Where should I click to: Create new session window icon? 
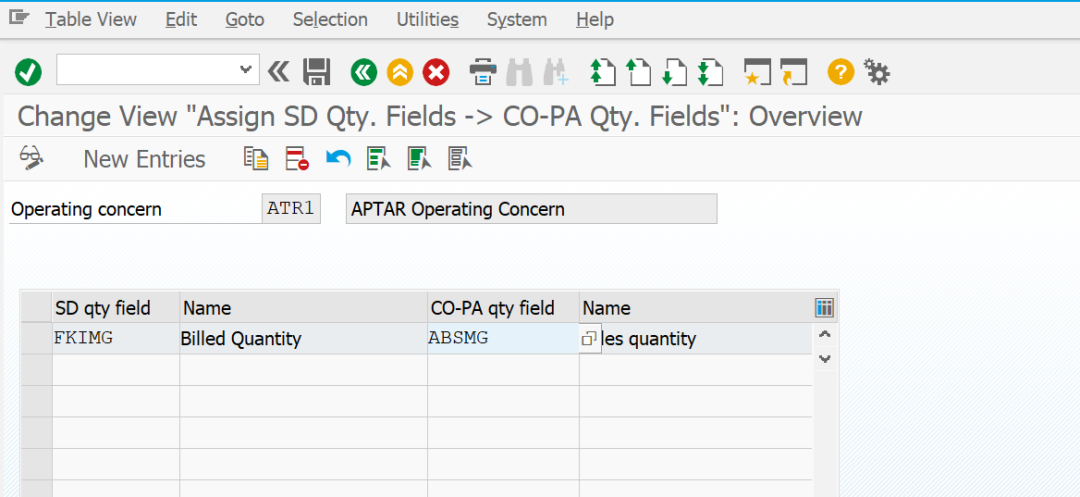click(758, 72)
